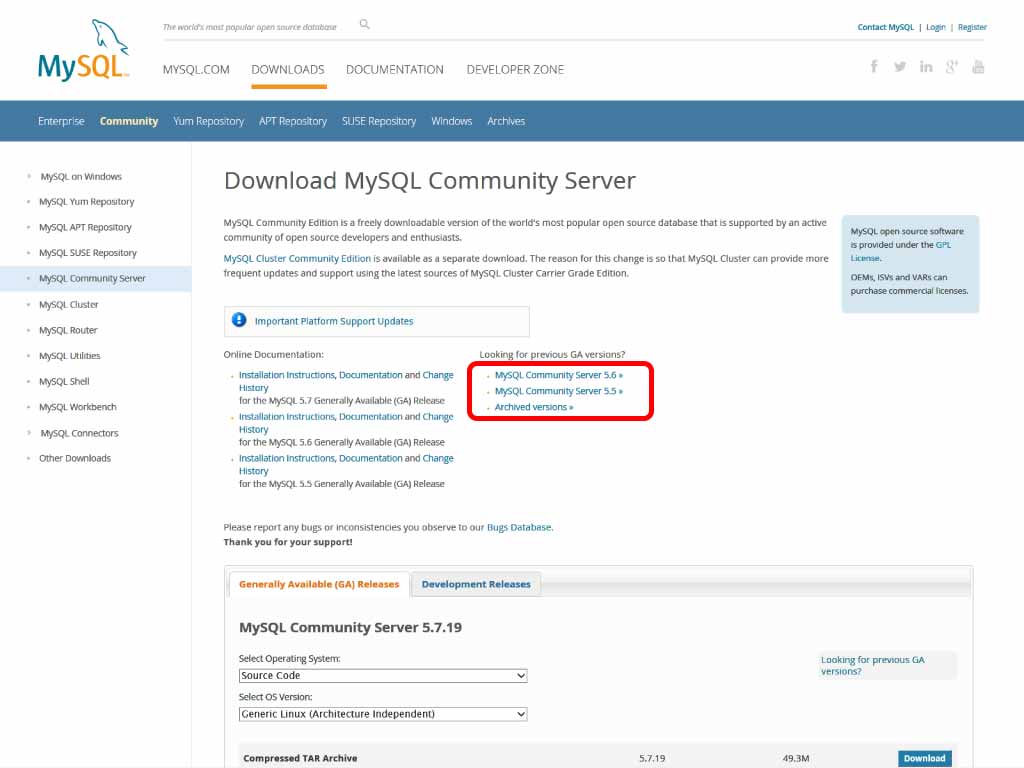This screenshot has width=1024, height=768.
Task: Open the DOCUMENTATION main menu
Action: coord(394,69)
